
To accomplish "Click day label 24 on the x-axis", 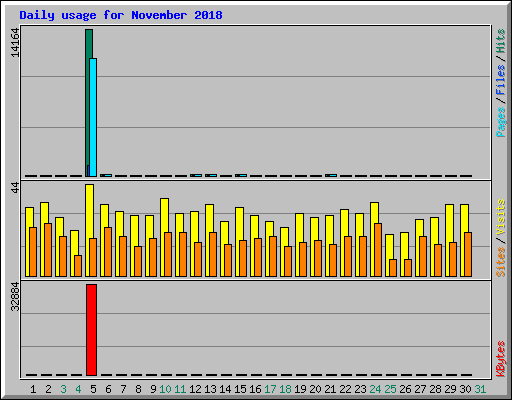I will tap(375, 389).
